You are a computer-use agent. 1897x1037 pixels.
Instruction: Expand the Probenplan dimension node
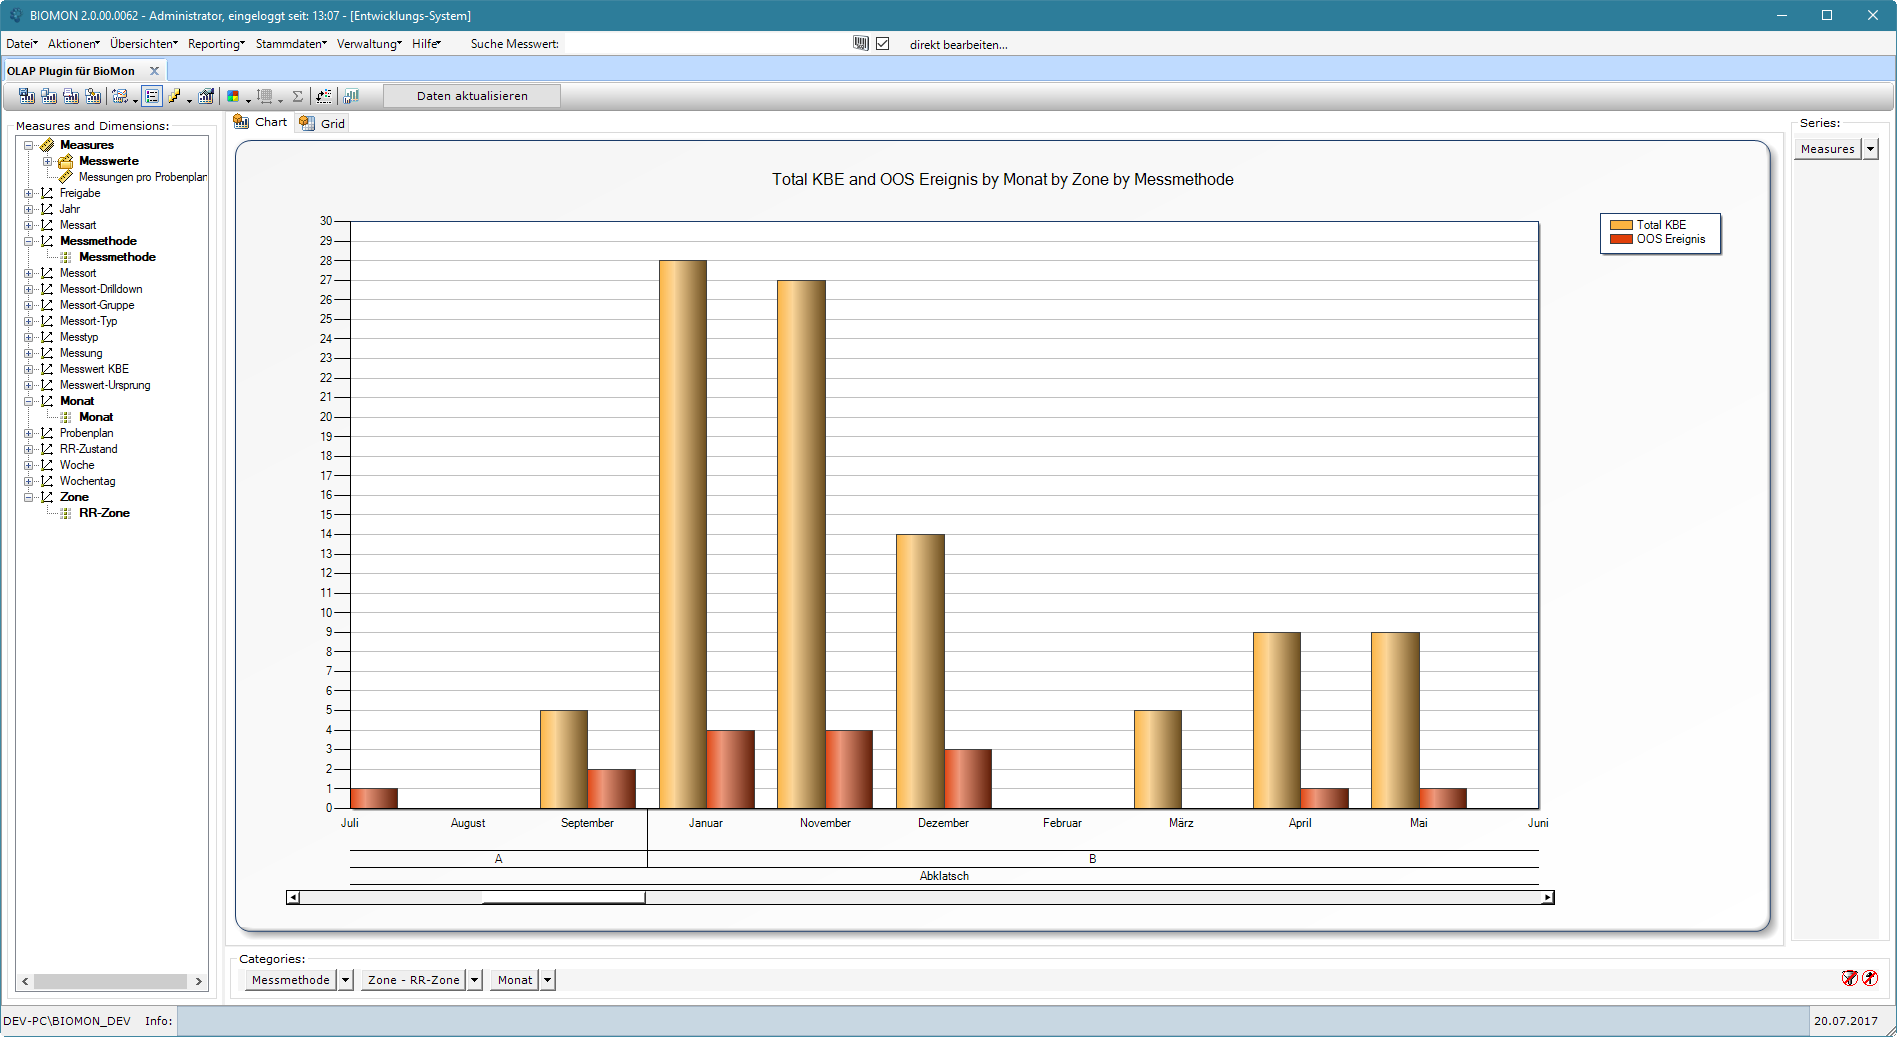30,433
